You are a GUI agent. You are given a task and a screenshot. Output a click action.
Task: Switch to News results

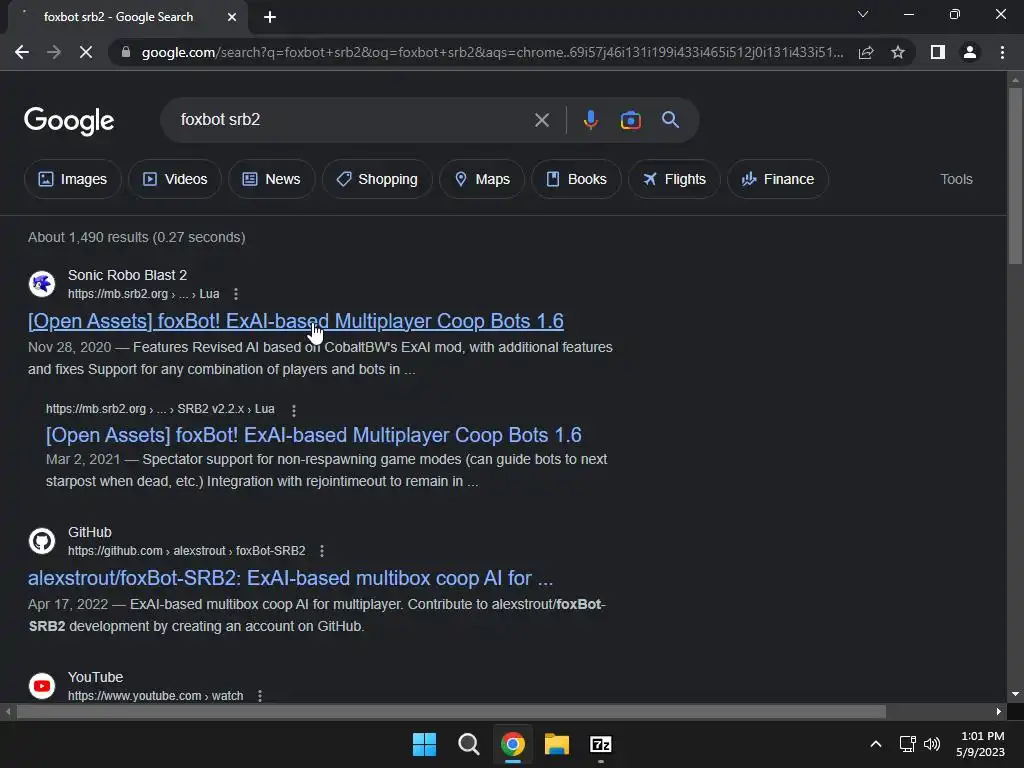tap(272, 179)
